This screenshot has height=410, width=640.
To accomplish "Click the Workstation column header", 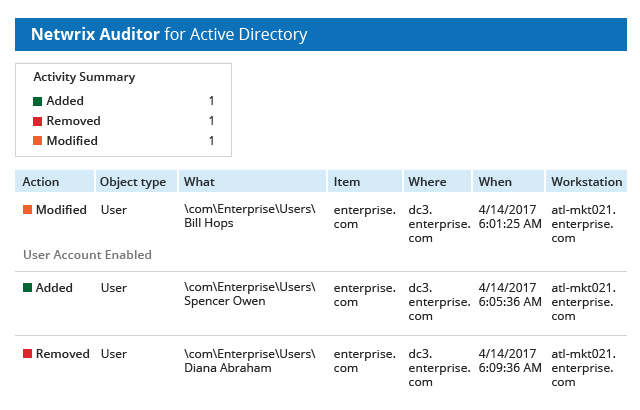I will [587, 182].
